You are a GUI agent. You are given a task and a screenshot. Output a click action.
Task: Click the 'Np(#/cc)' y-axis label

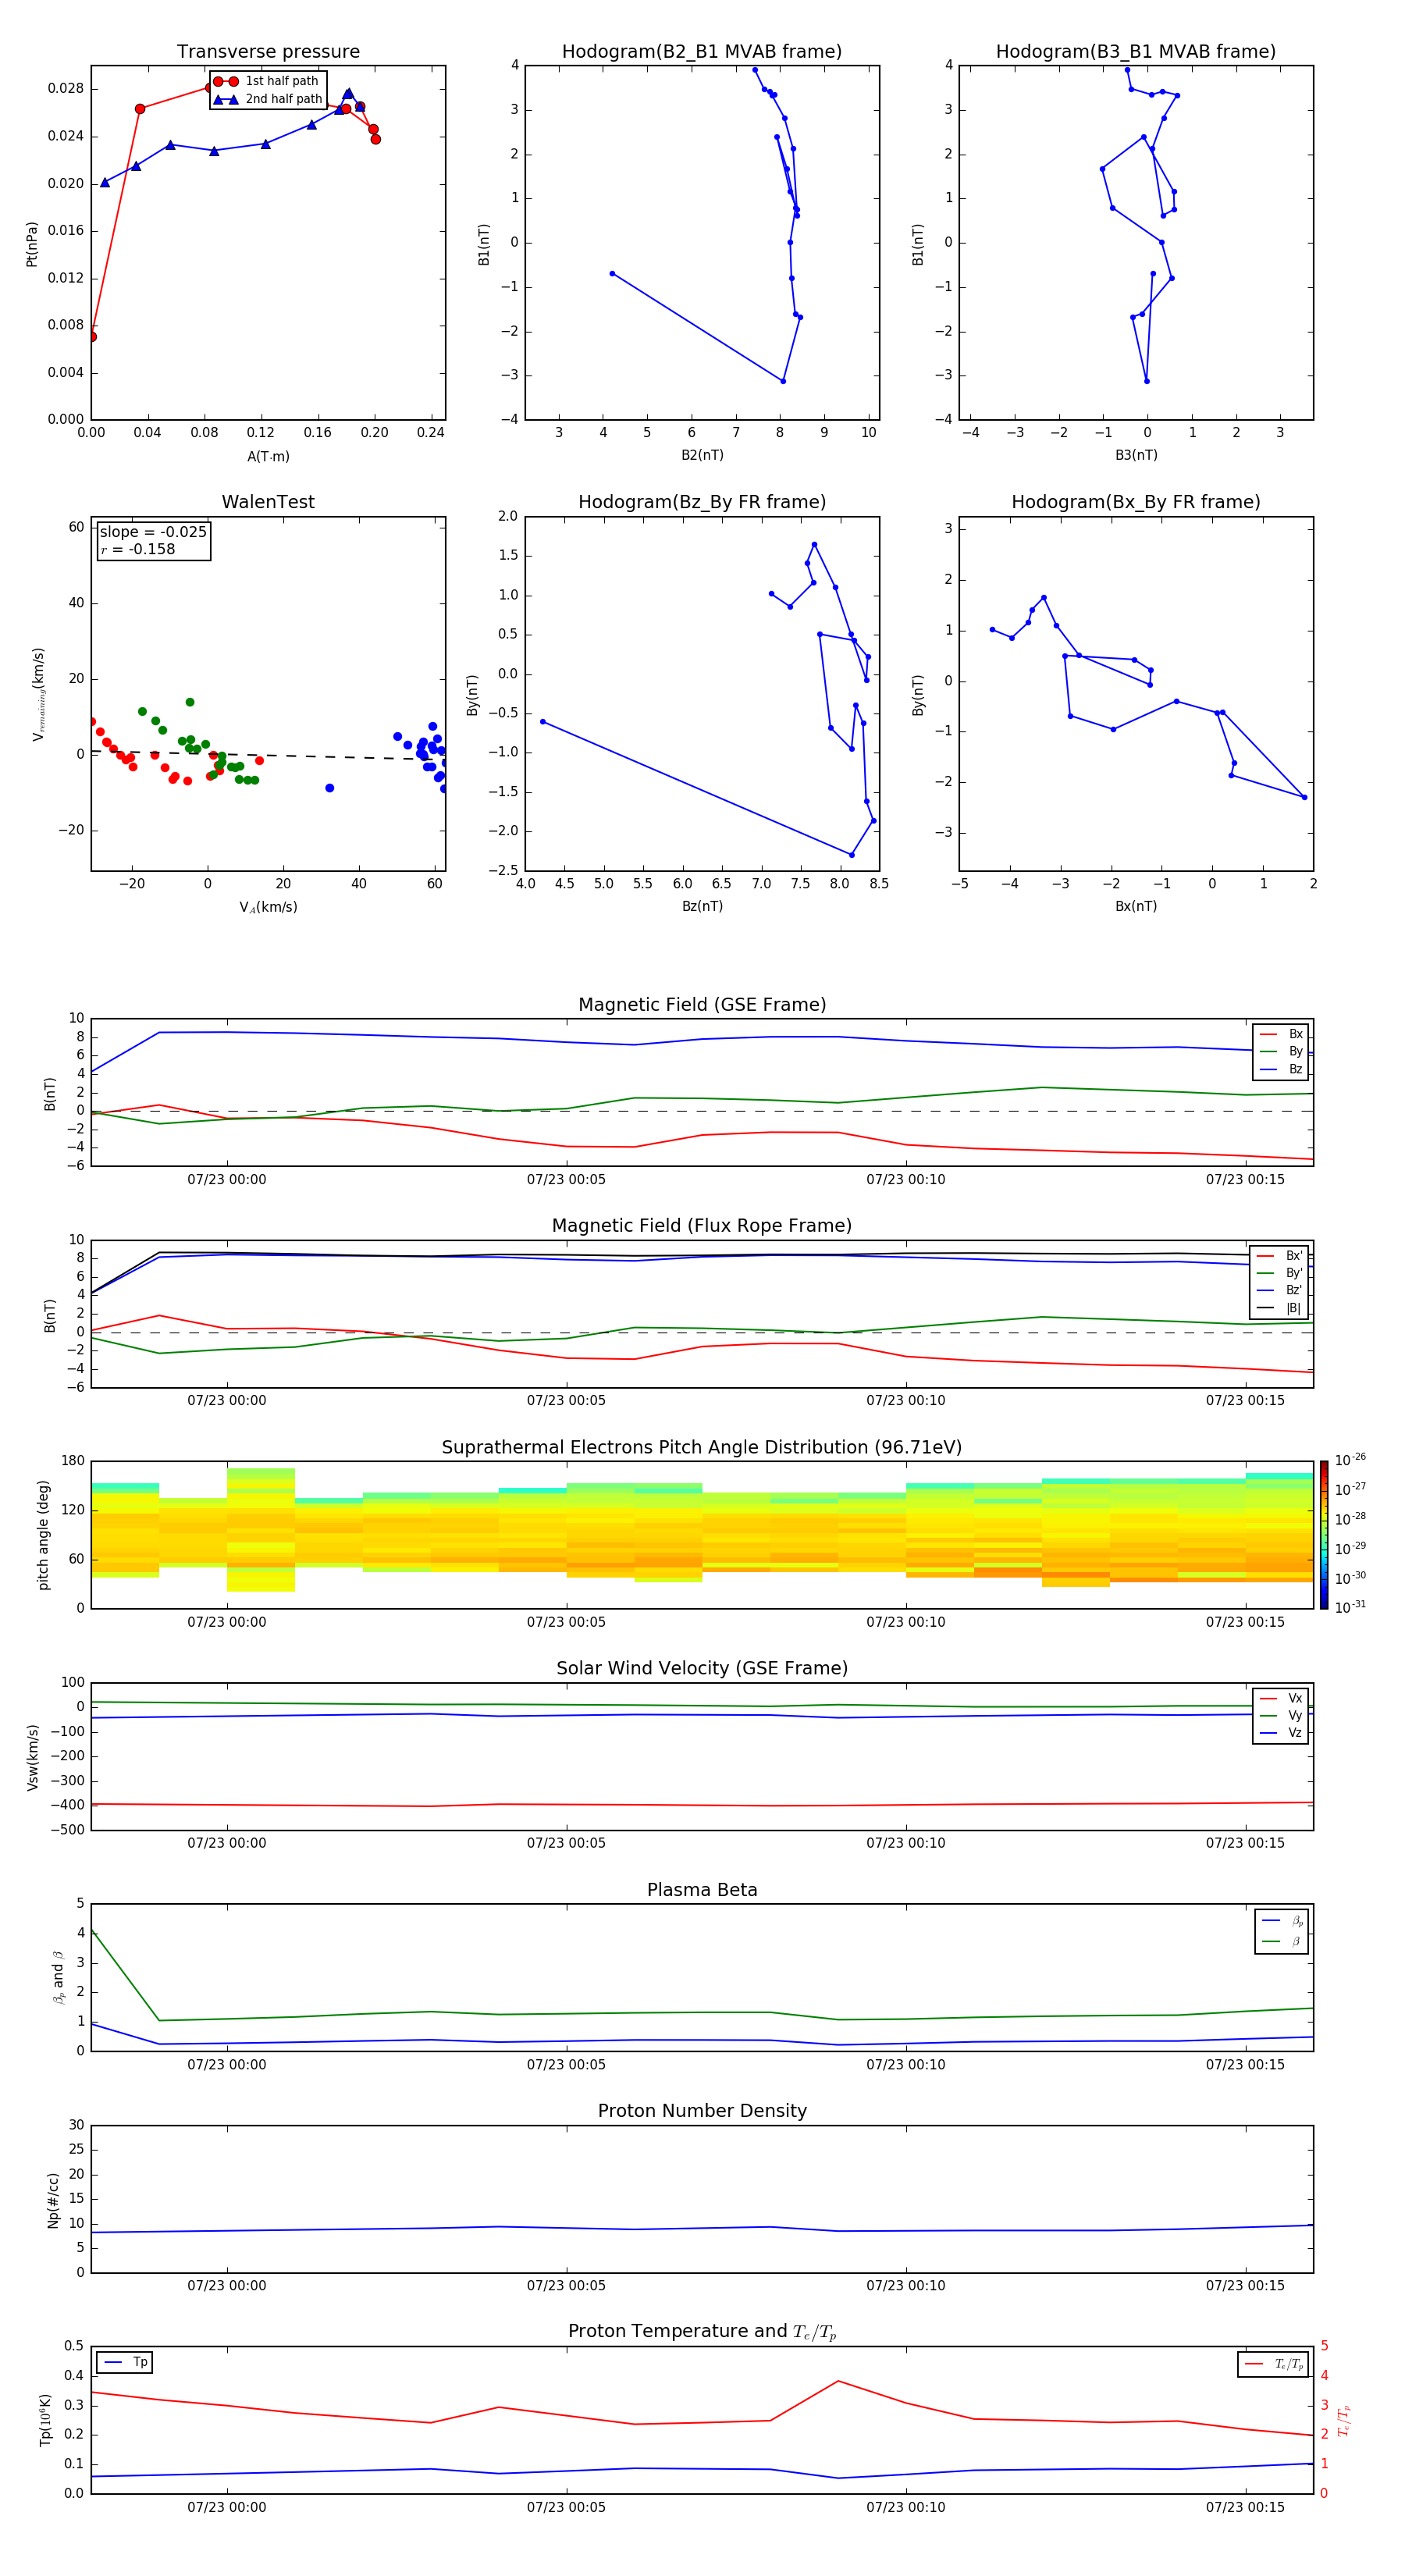[53, 2200]
